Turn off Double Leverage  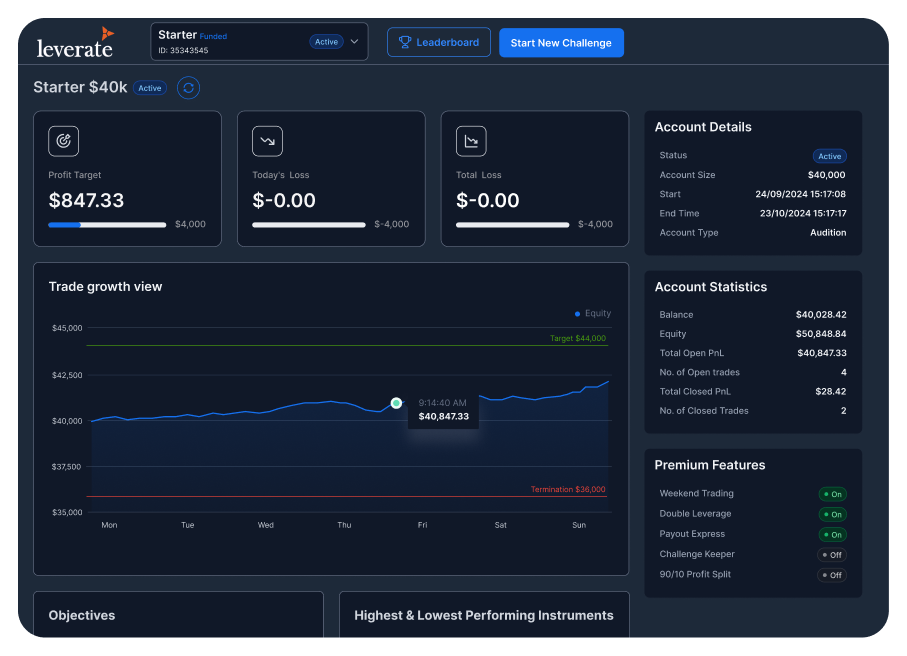pyautogui.click(x=832, y=514)
